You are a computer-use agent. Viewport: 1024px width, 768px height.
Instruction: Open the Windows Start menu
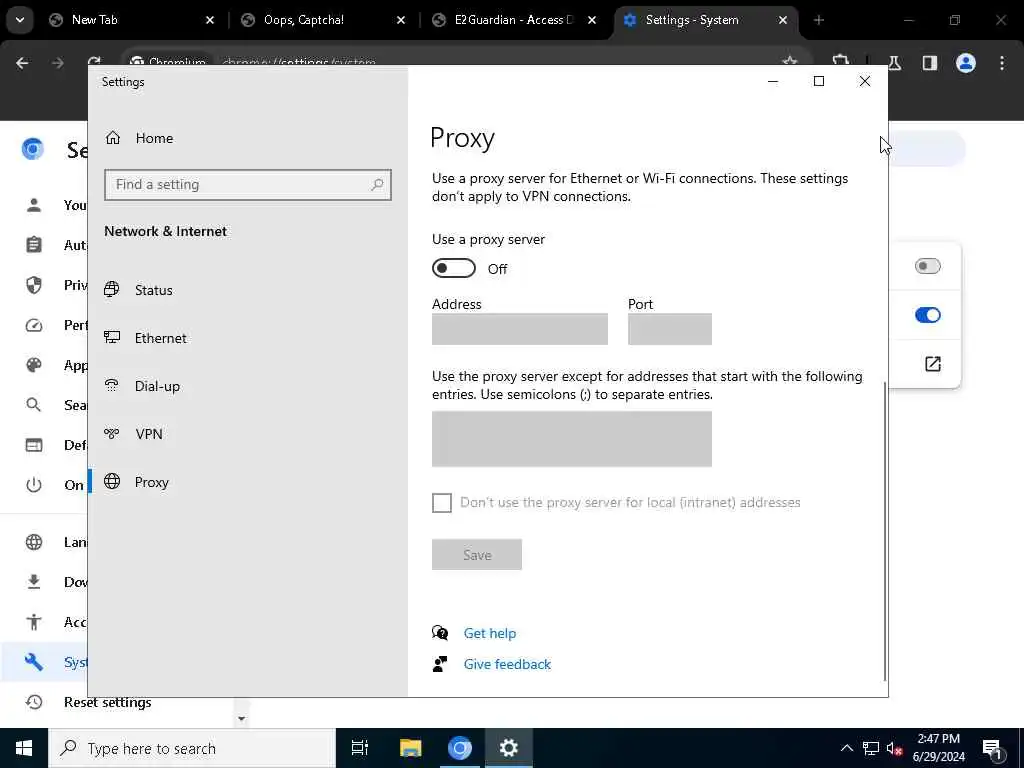24,748
